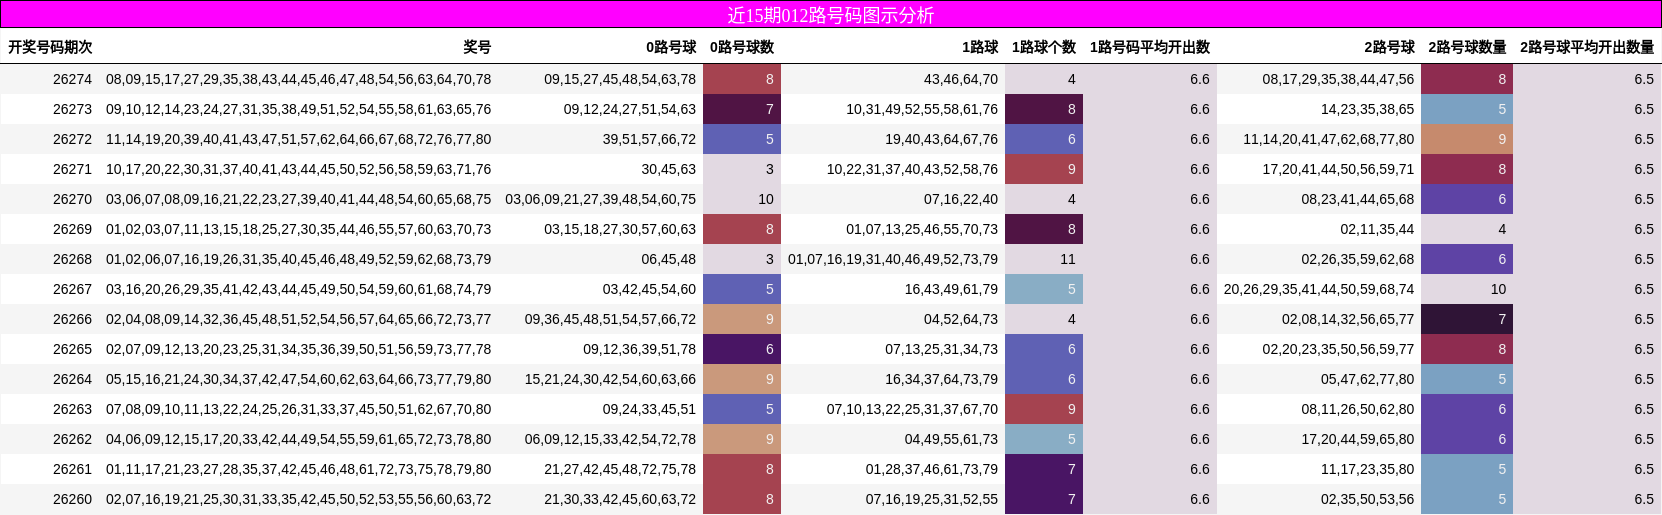Click issue number 26273
The width and height of the screenshot is (1662, 515).
[72, 109]
